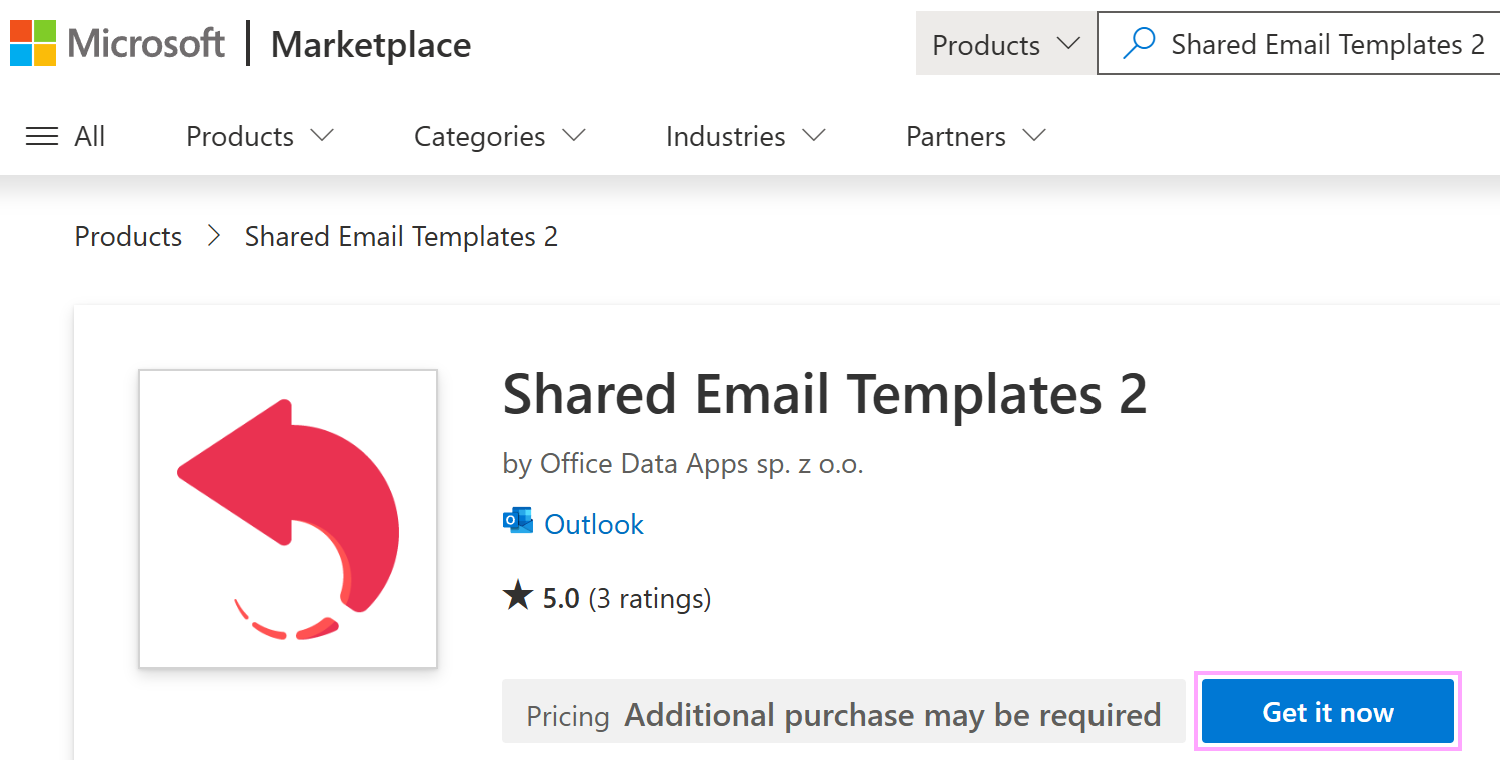Click the Shared Email Templates logo image
Screen dimensions: 1500x760
(x=287, y=518)
